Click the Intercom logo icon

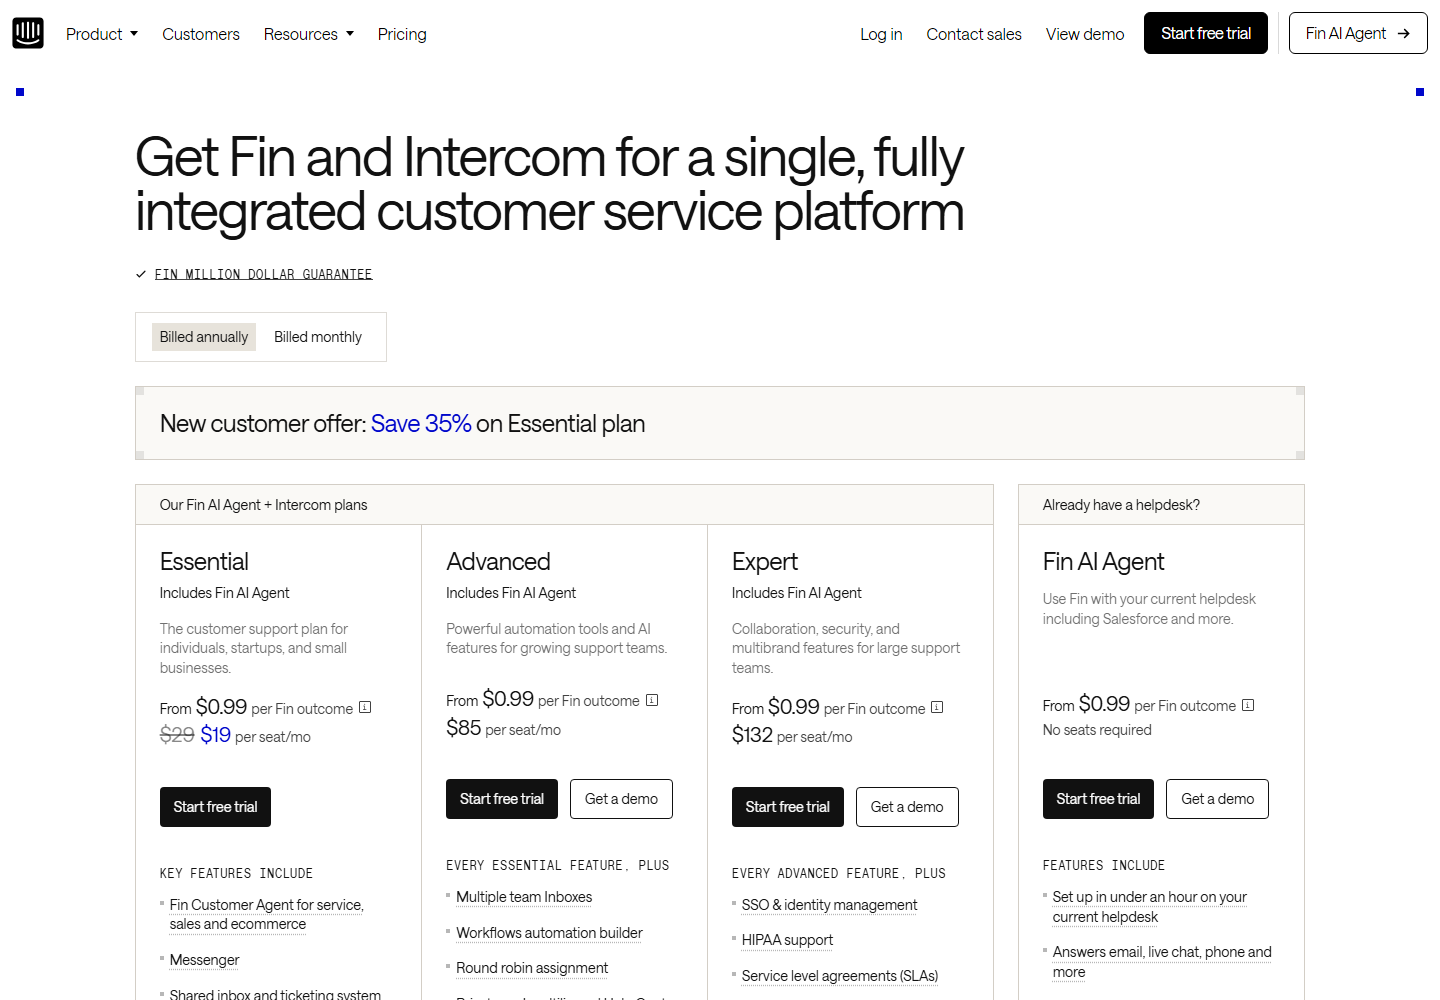click(28, 33)
